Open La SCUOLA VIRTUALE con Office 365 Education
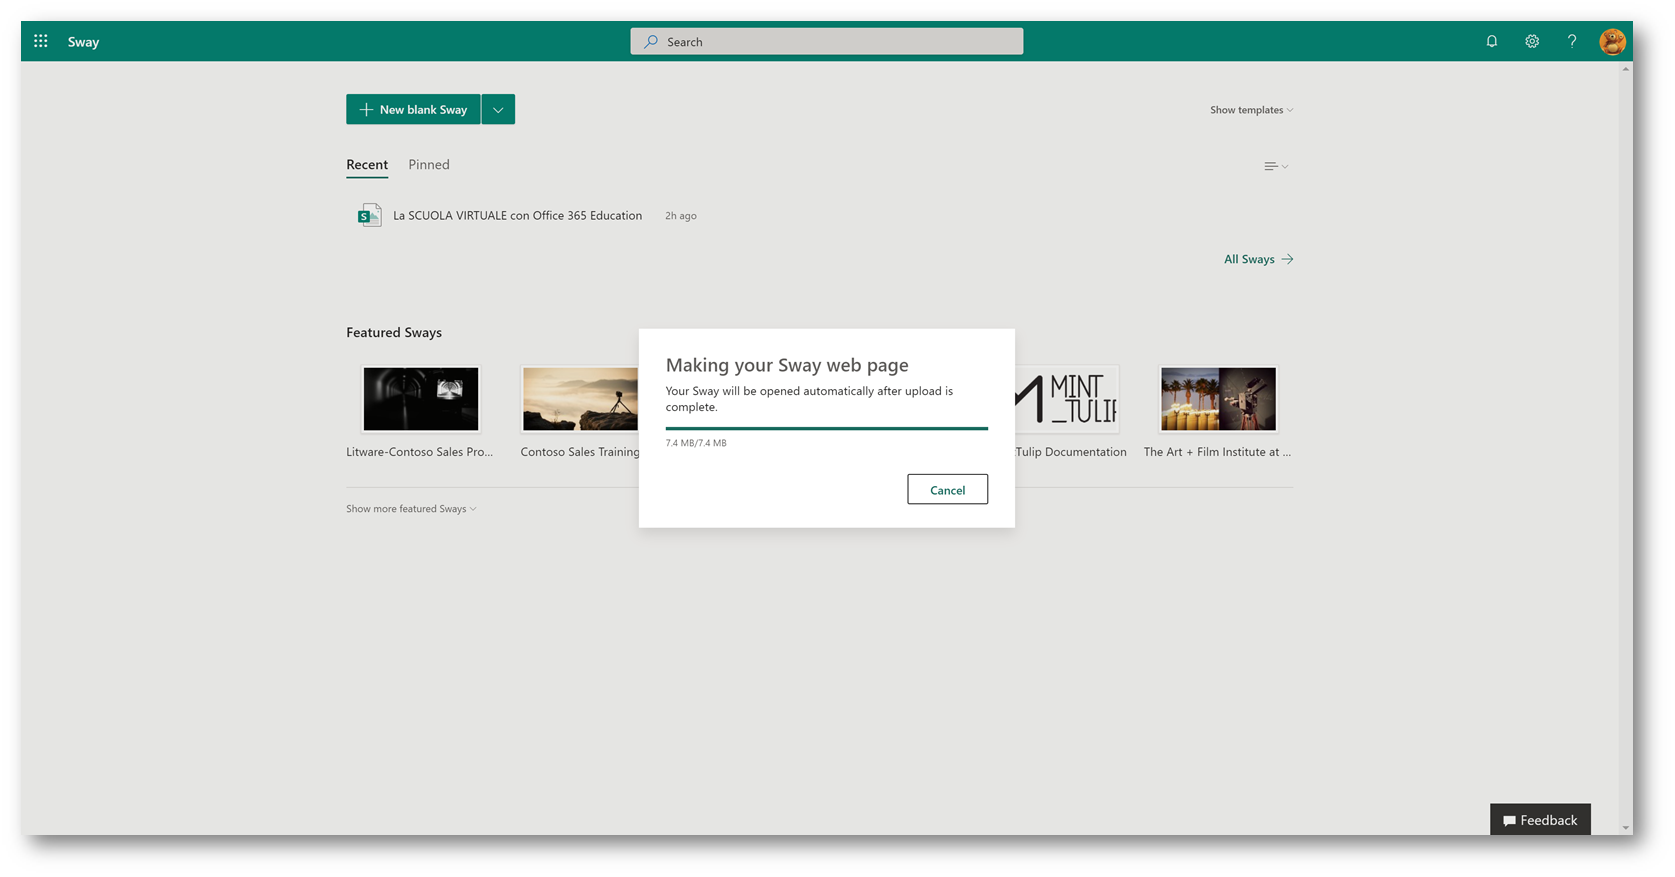 coord(517,215)
